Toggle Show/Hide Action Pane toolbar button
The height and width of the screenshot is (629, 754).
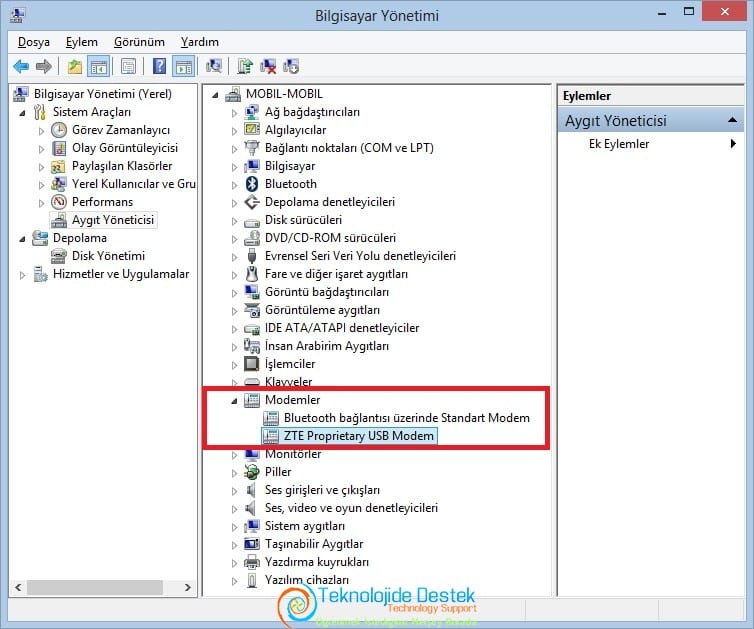[x=184, y=66]
